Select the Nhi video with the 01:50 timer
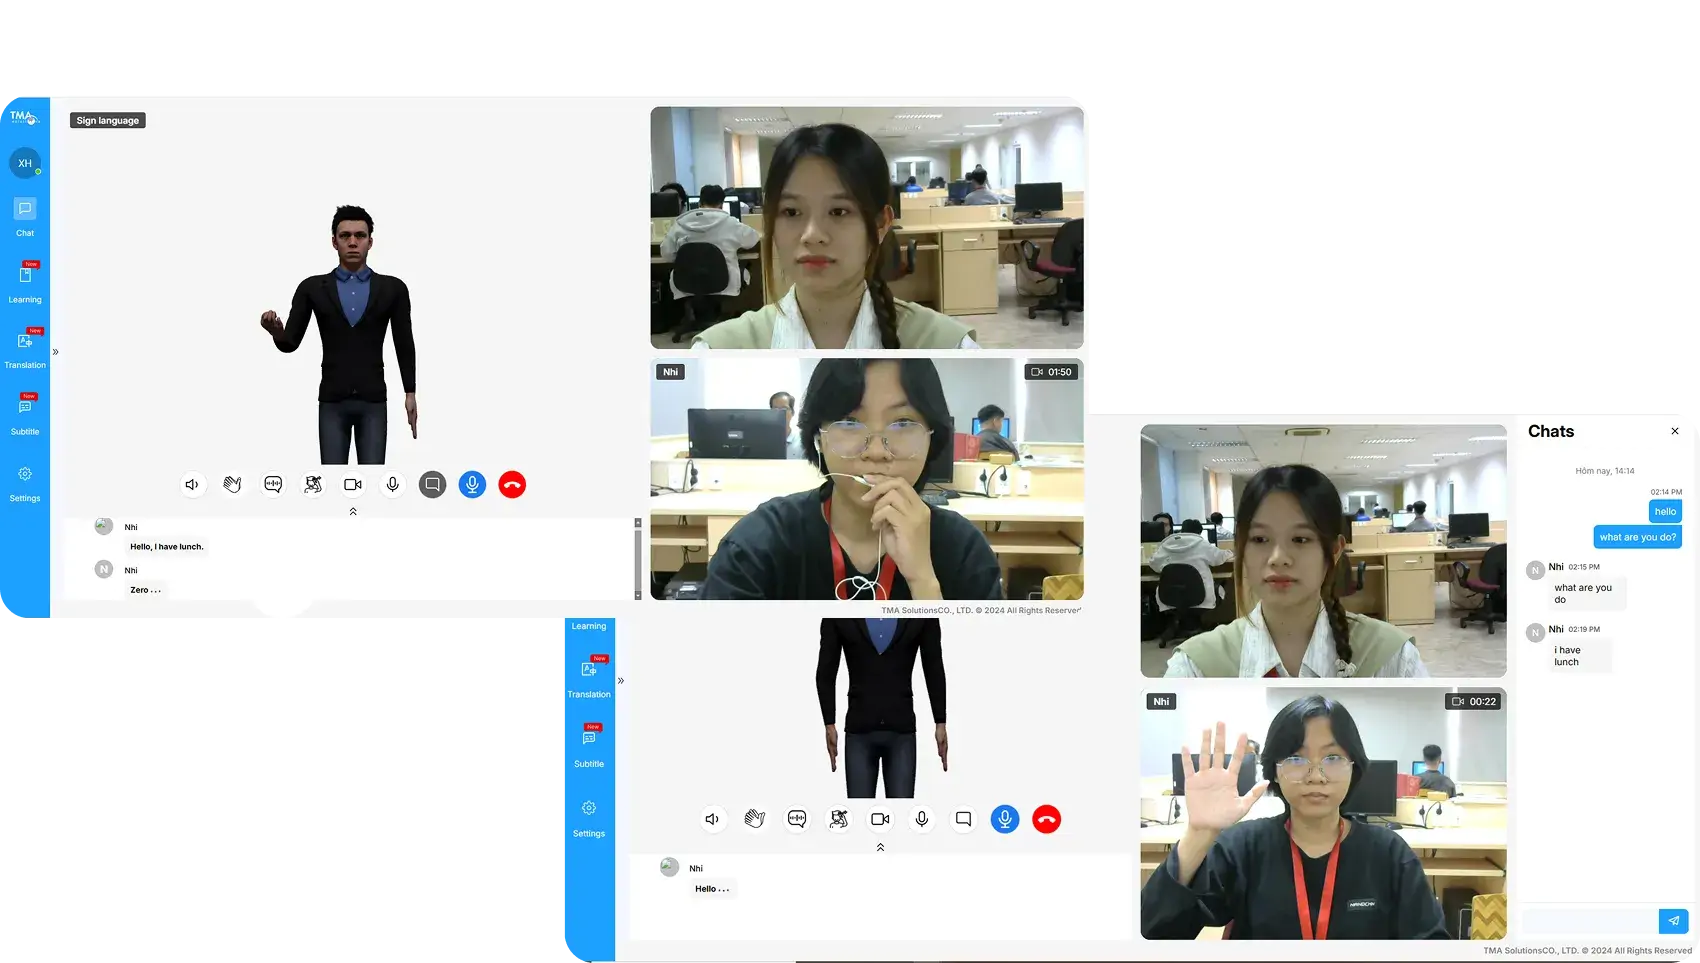Image resolution: width=1700 pixels, height=963 pixels. (867, 479)
